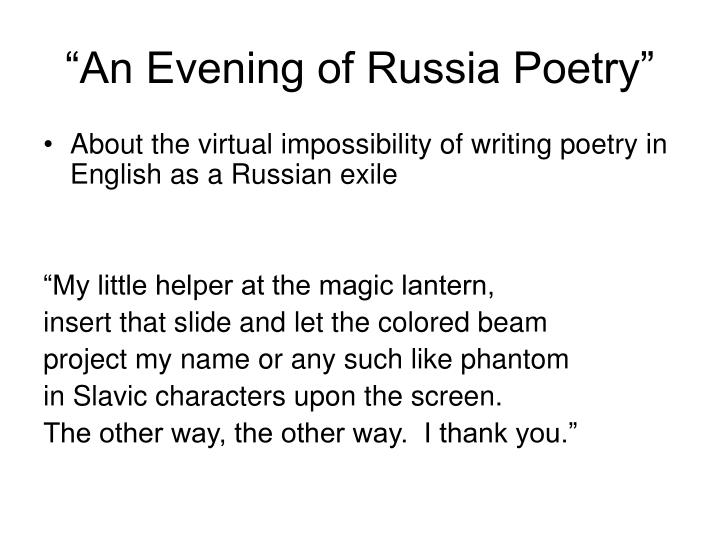Click the line "project my name or any such like phantom"
The height and width of the screenshot is (540, 720).
coord(306,360)
